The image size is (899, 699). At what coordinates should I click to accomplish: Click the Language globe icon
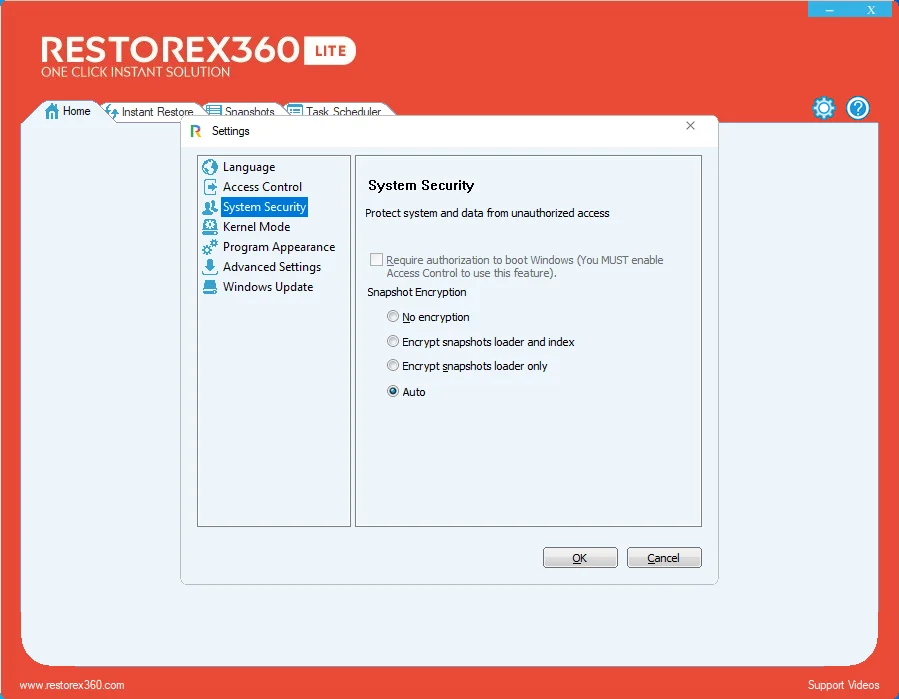coord(210,167)
